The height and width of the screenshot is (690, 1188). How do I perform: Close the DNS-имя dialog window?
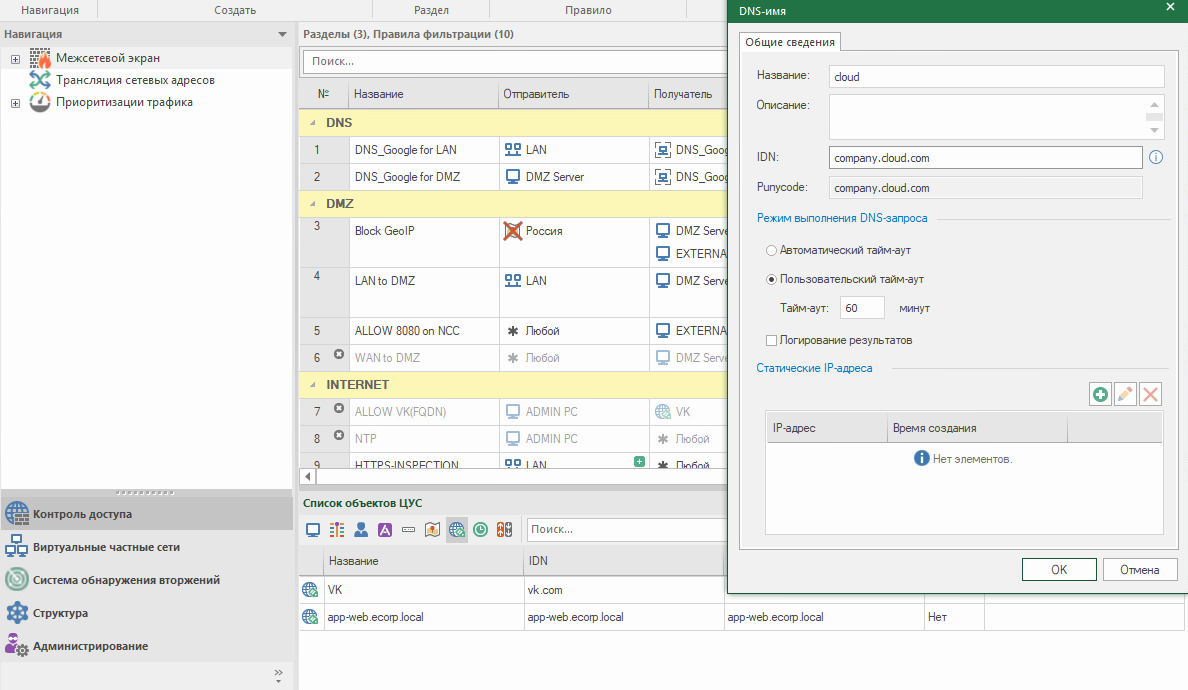click(x=1170, y=7)
